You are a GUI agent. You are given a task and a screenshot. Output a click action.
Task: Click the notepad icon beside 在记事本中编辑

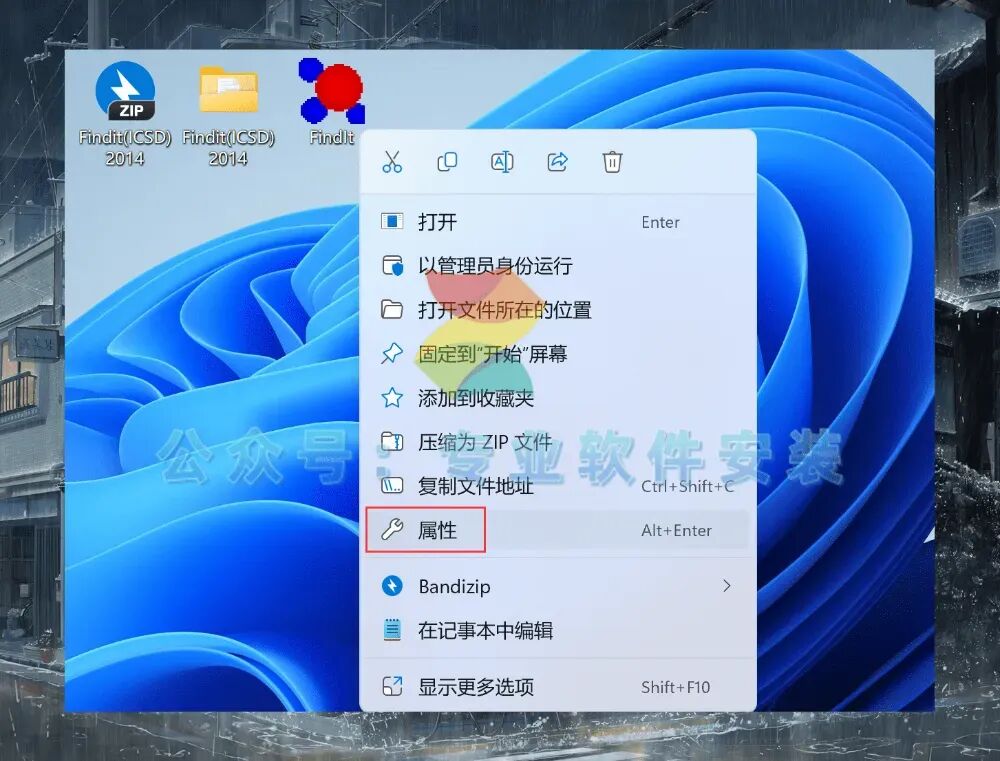click(392, 630)
